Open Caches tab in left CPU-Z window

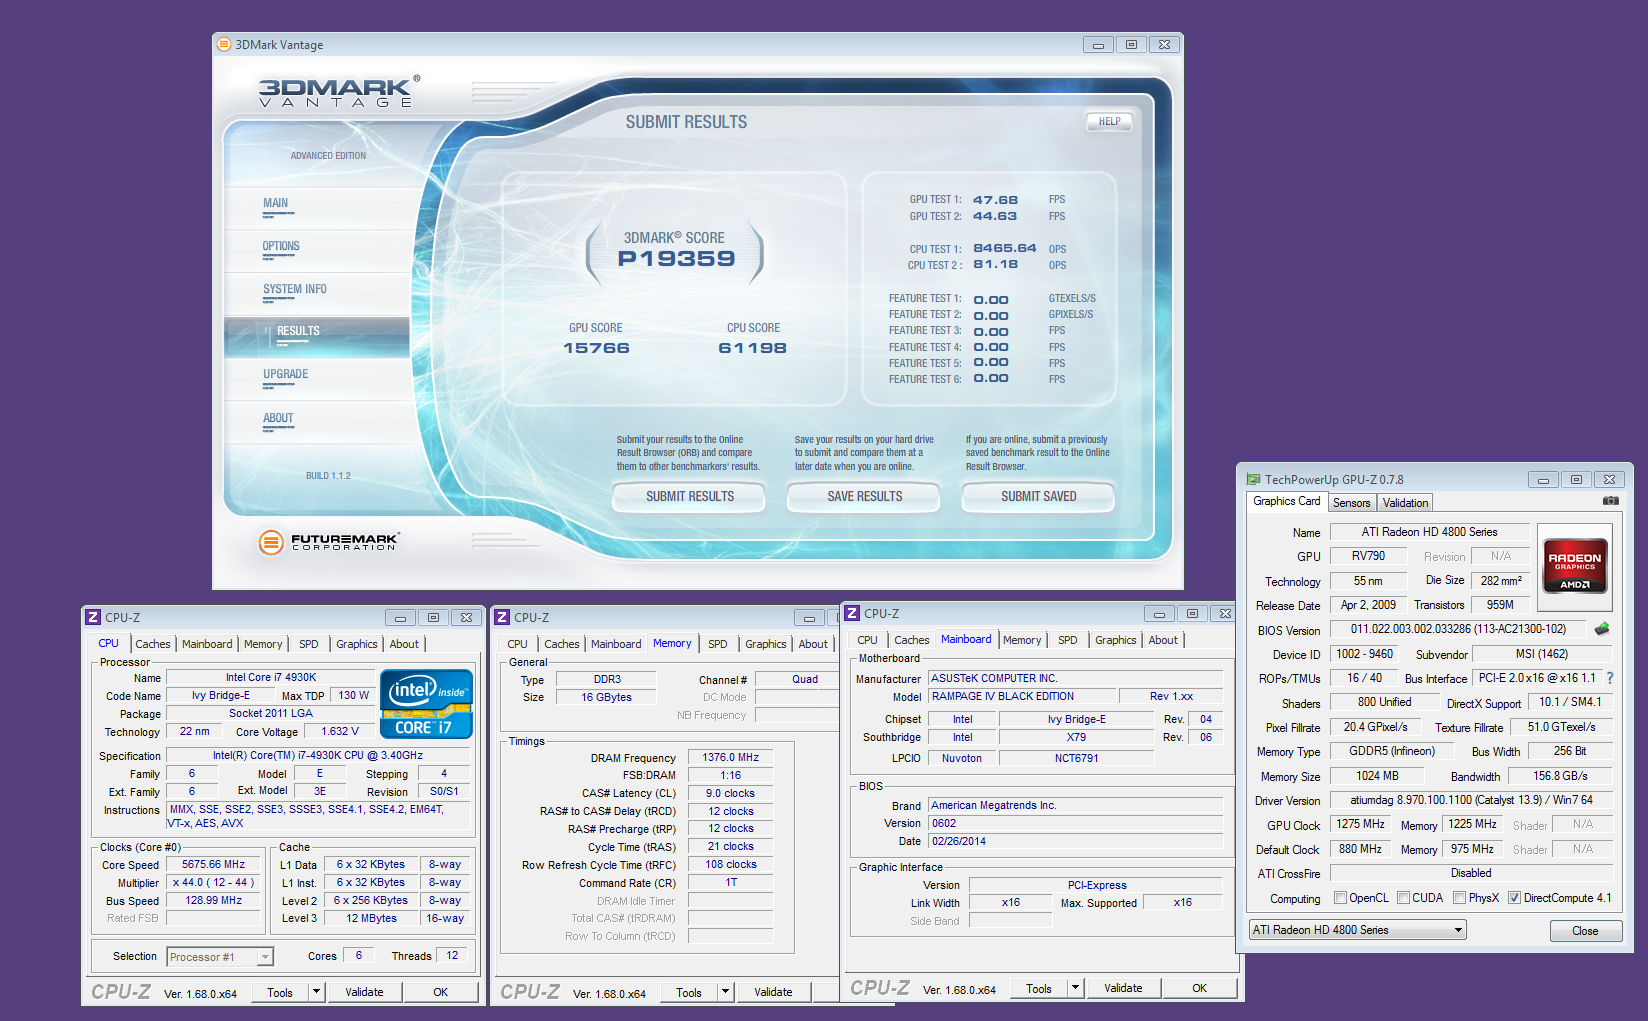coord(153,644)
